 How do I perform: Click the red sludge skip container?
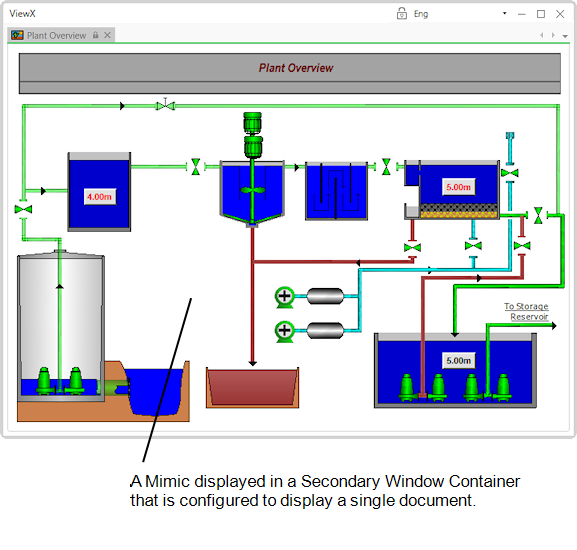click(x=252, y=387)
